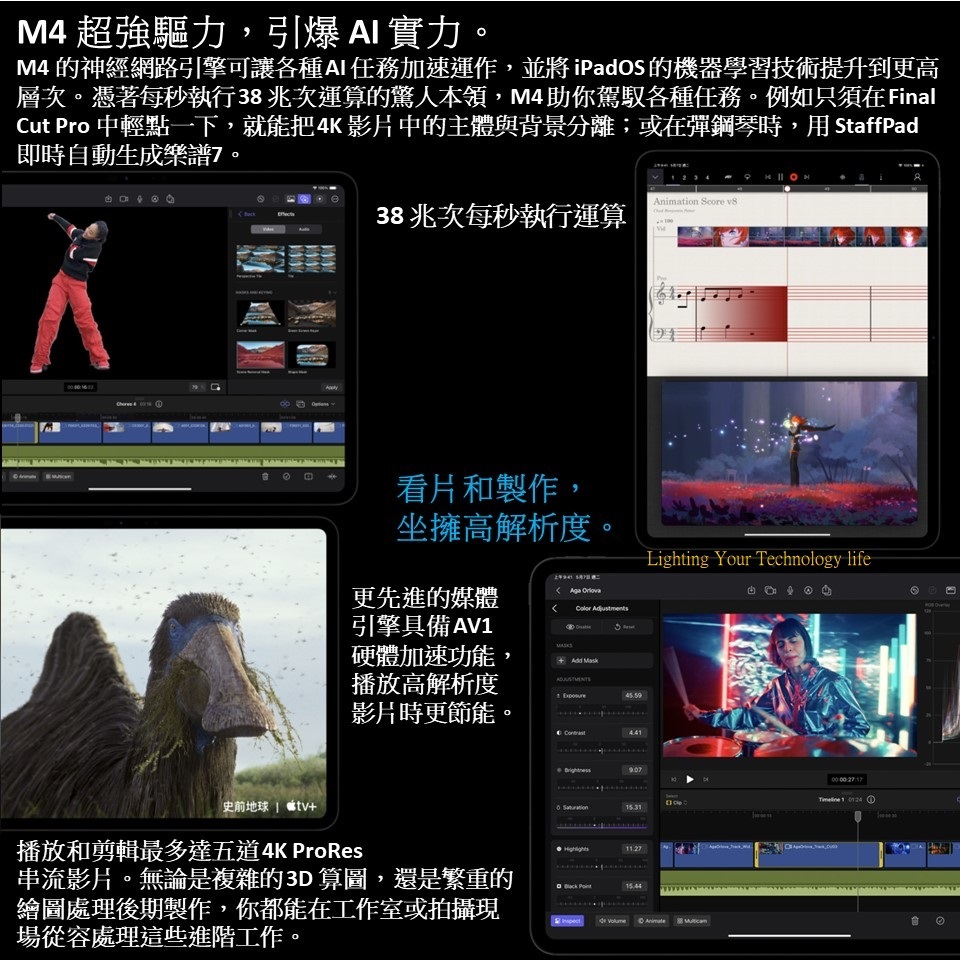Open camera icon in Aga Orlova project toolbar

pos(770,591)
